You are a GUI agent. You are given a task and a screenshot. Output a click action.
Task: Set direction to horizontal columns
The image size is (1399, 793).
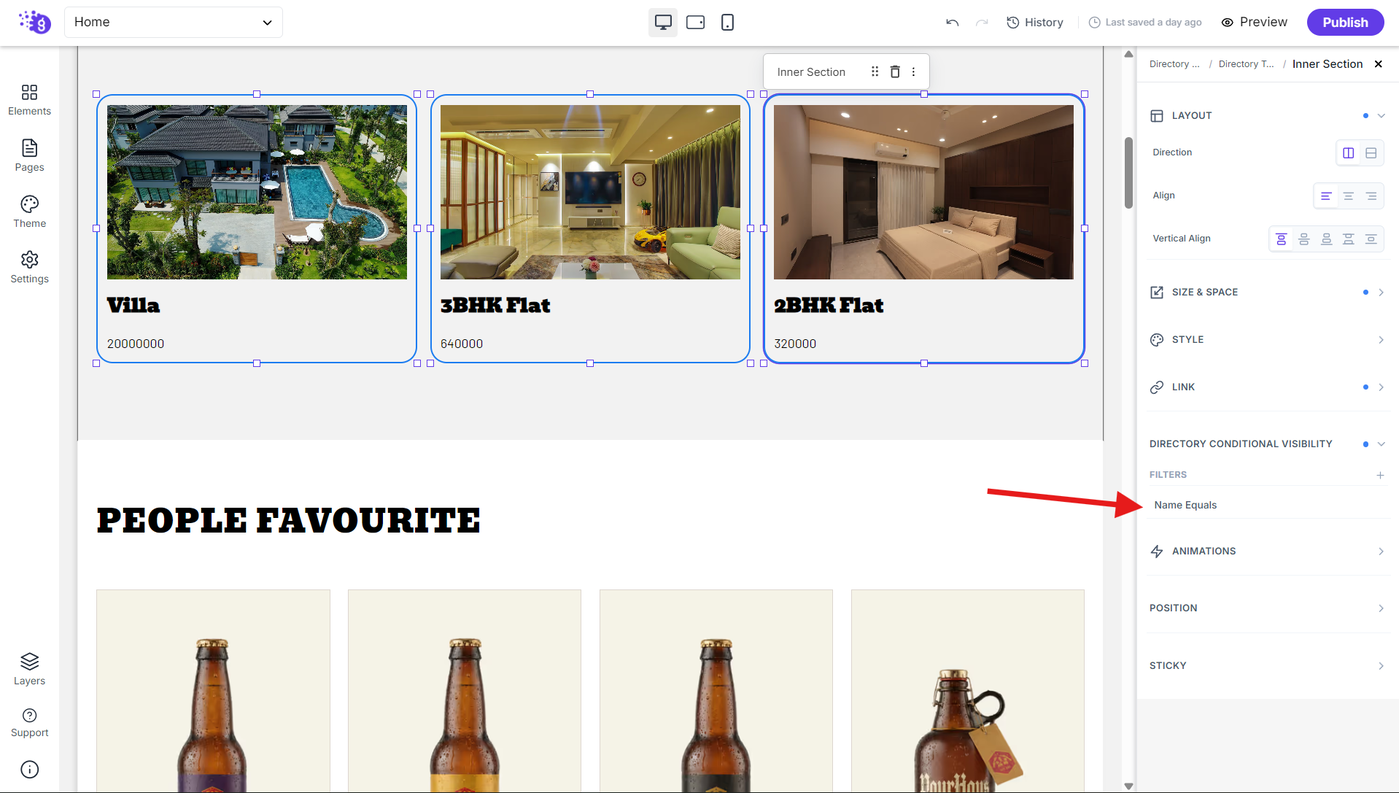pos(1348,153)
